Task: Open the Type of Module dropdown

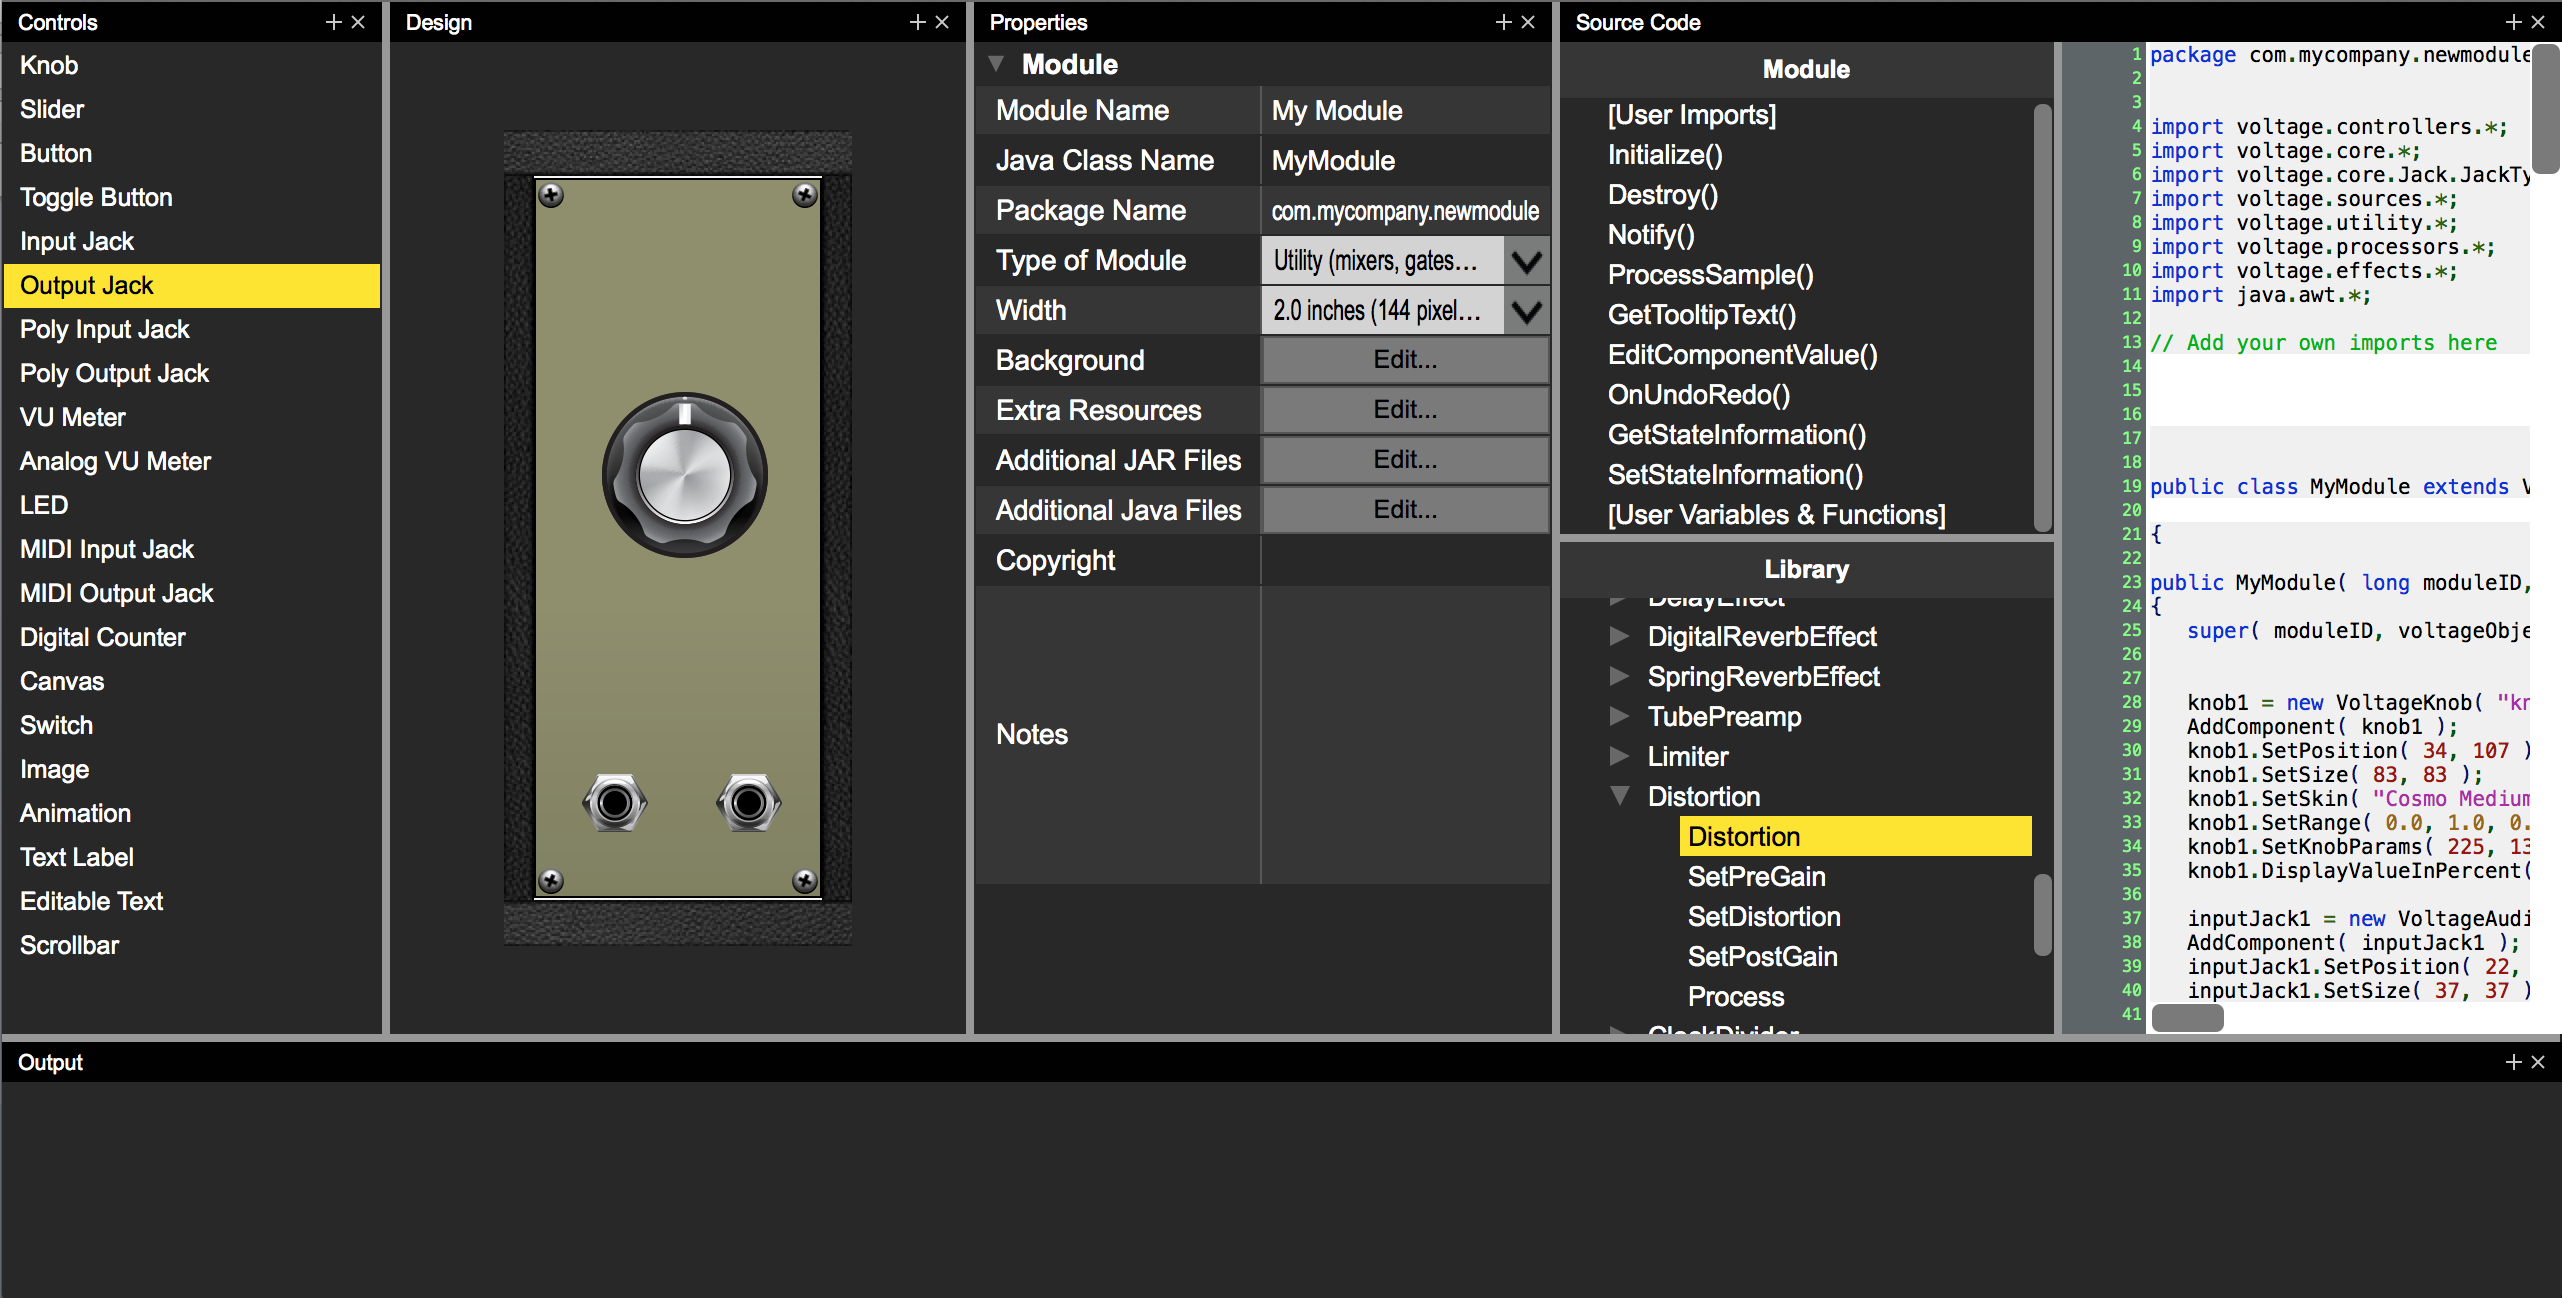Action: point(1525,260)
